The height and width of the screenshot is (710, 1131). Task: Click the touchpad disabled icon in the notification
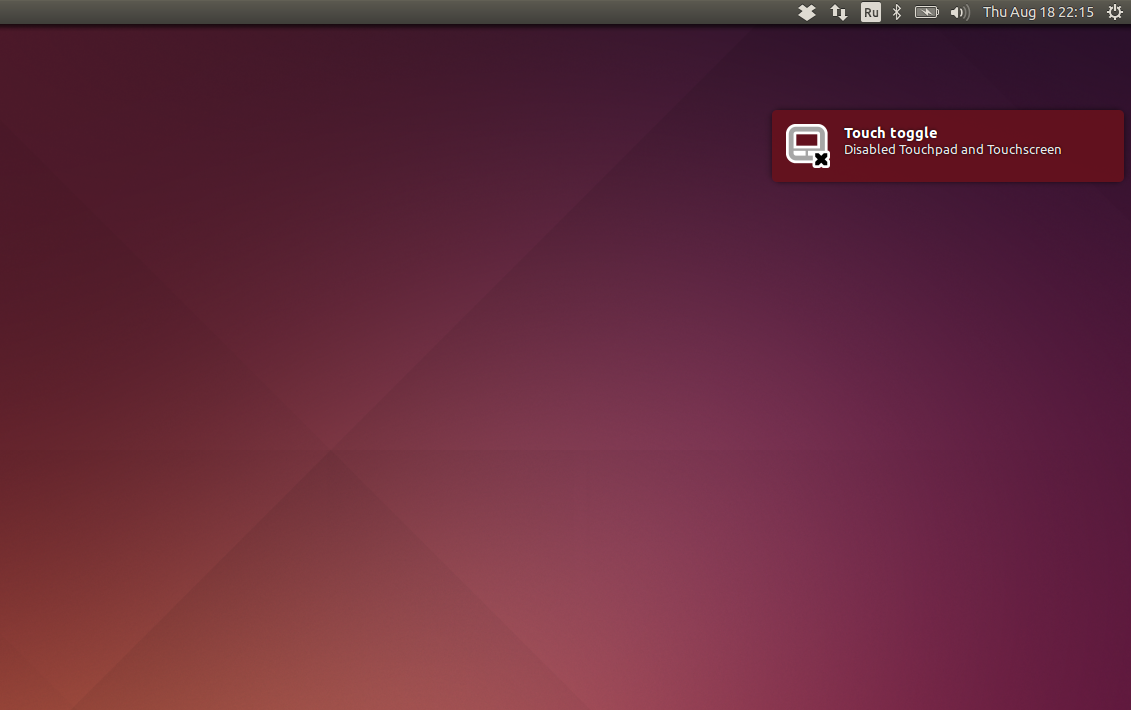coord(808,146)
